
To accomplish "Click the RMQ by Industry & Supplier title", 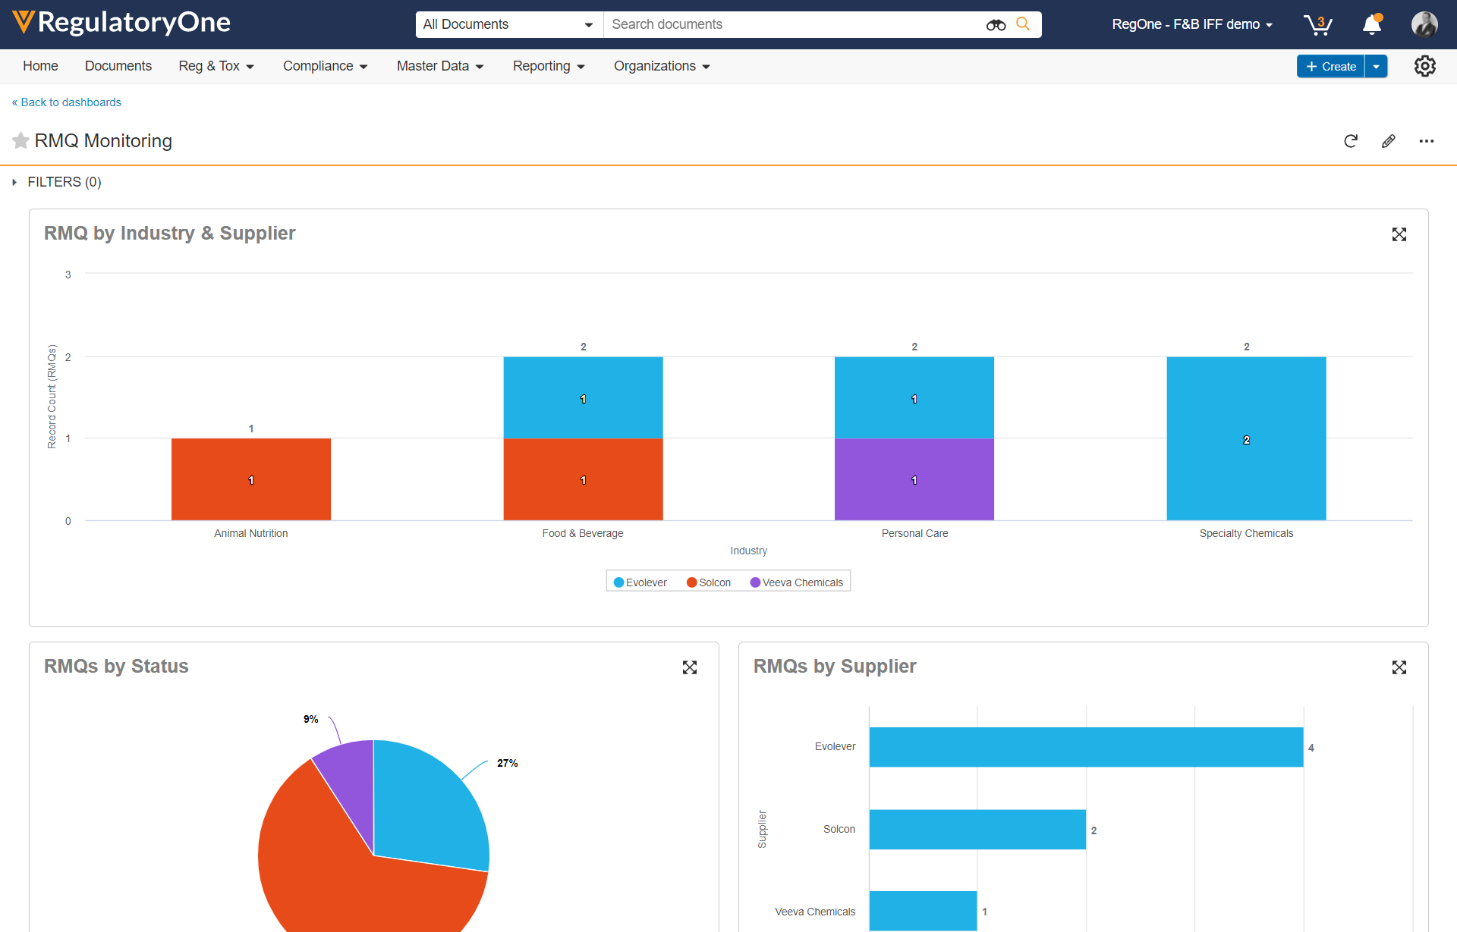I will click(x=170, y=233).
